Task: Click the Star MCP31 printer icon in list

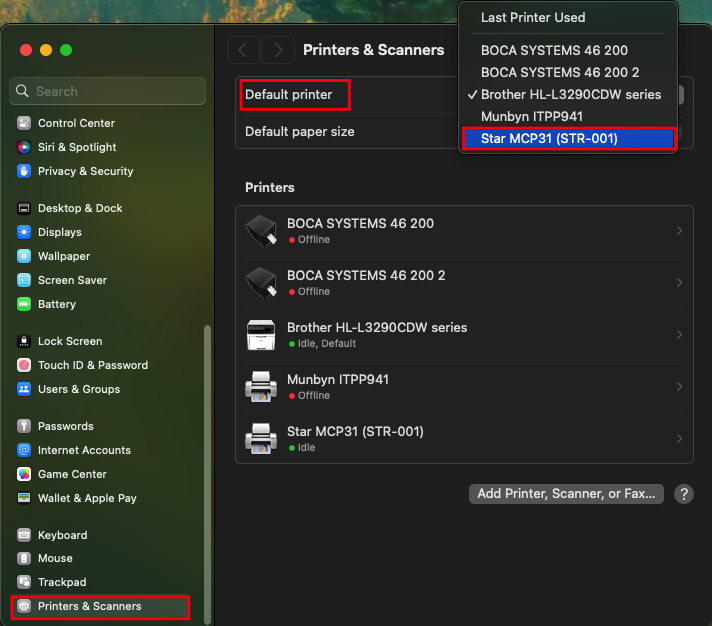Action: [x=261, y=439]
